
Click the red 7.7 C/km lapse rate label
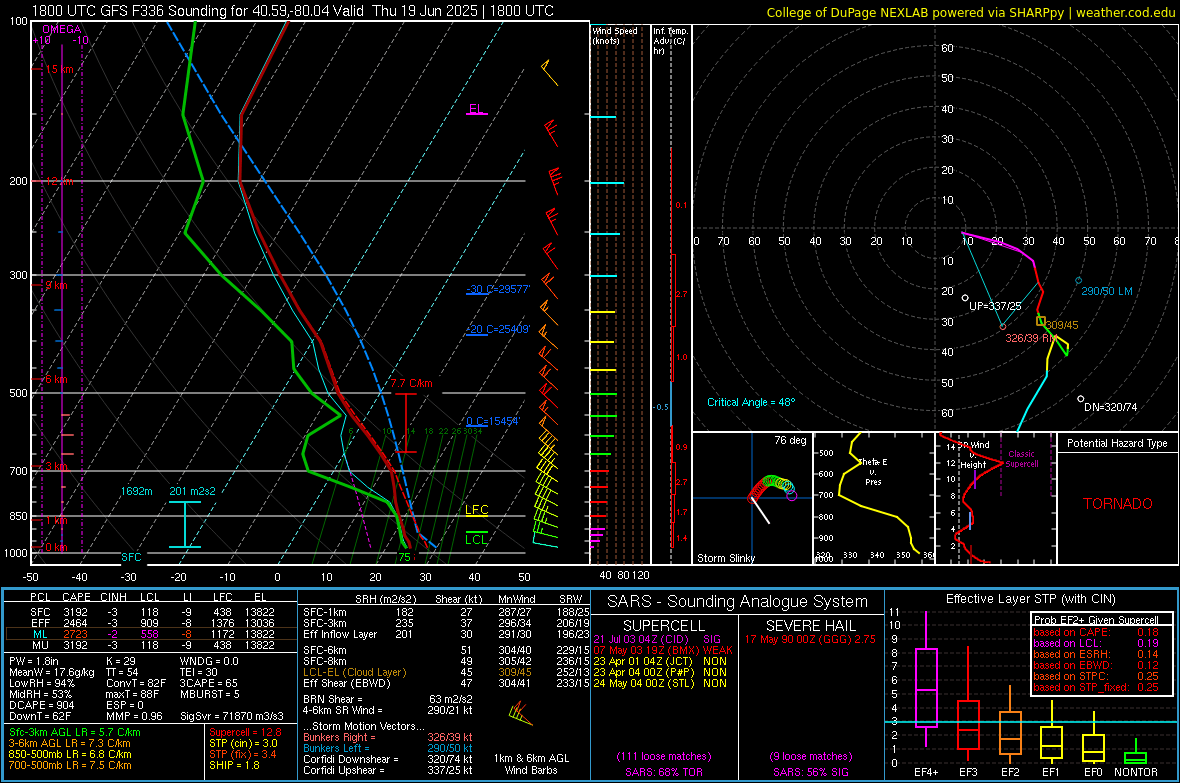[x=411, y=383]
